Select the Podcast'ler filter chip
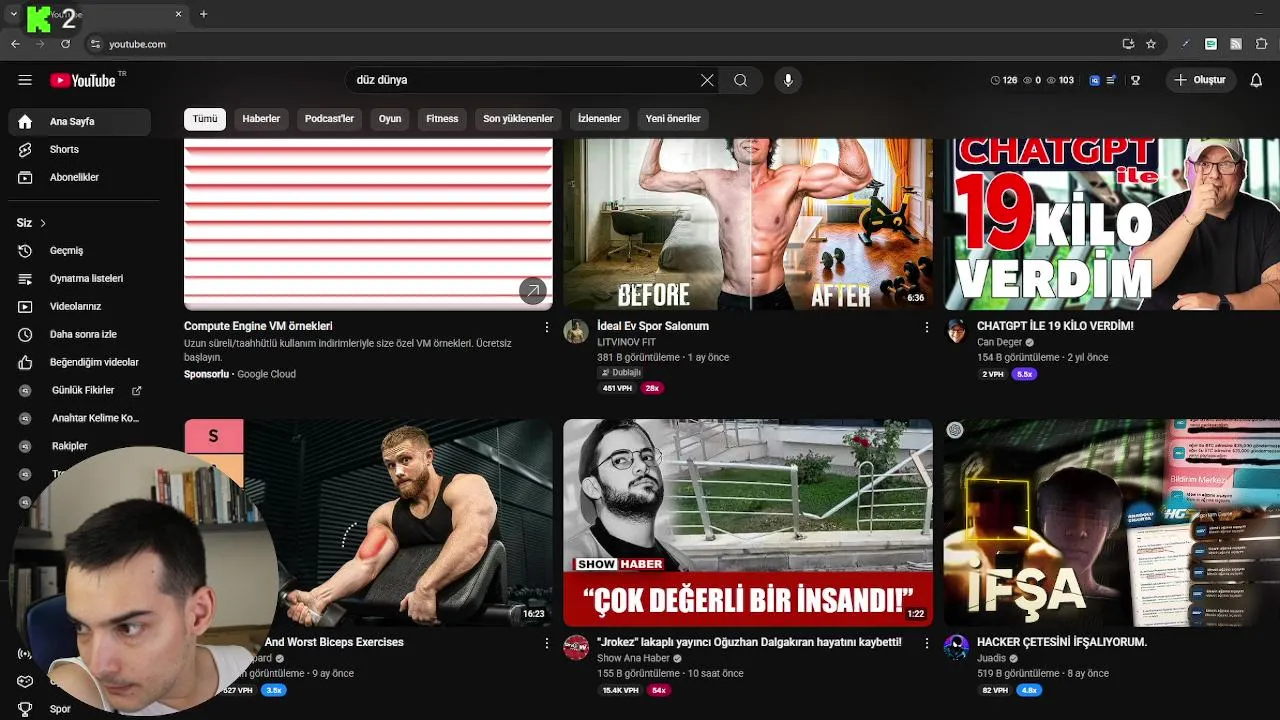 (329, 119)
